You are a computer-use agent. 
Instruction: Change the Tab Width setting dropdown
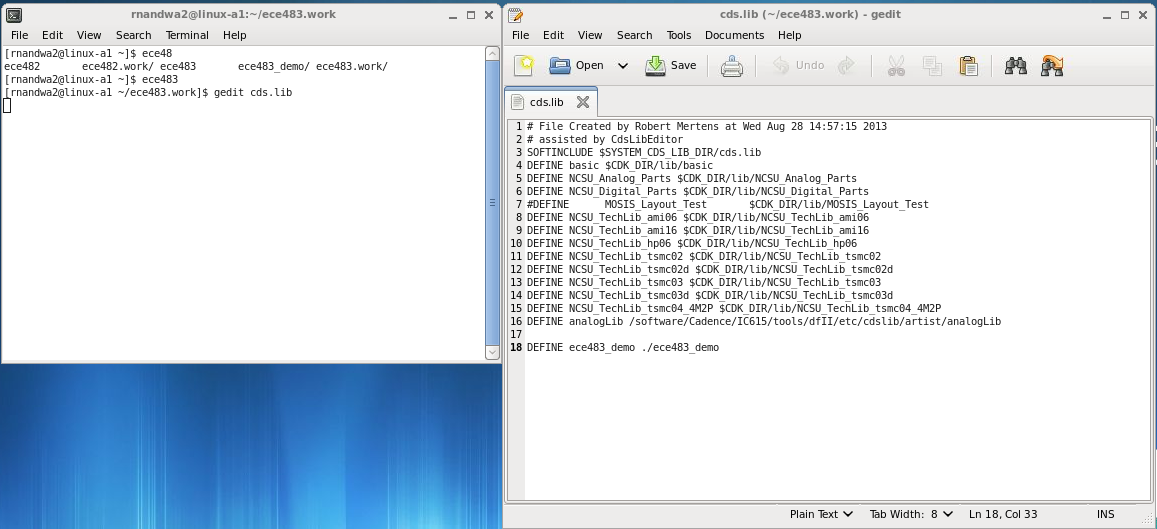tap(911, 514)
